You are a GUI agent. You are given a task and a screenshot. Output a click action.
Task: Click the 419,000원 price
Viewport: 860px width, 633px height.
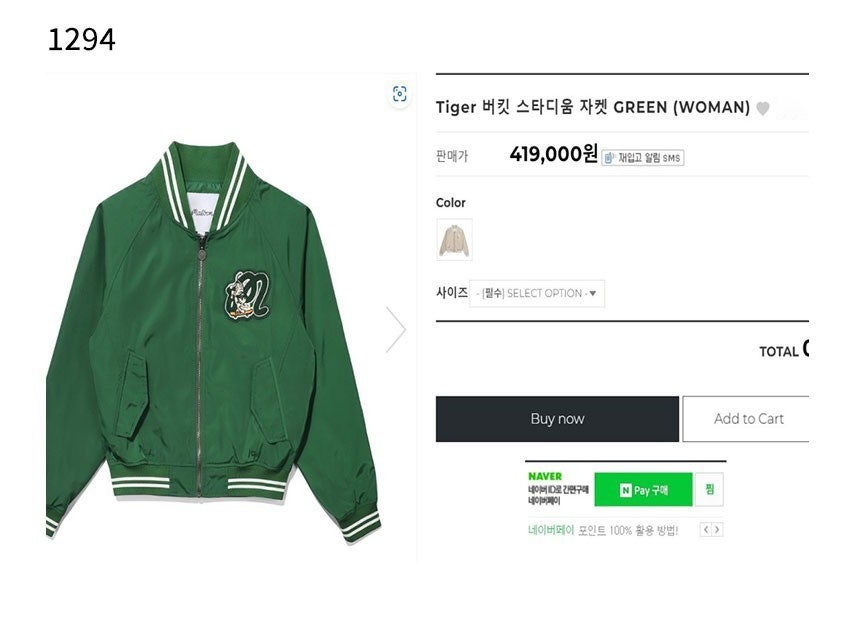(553, 154)
